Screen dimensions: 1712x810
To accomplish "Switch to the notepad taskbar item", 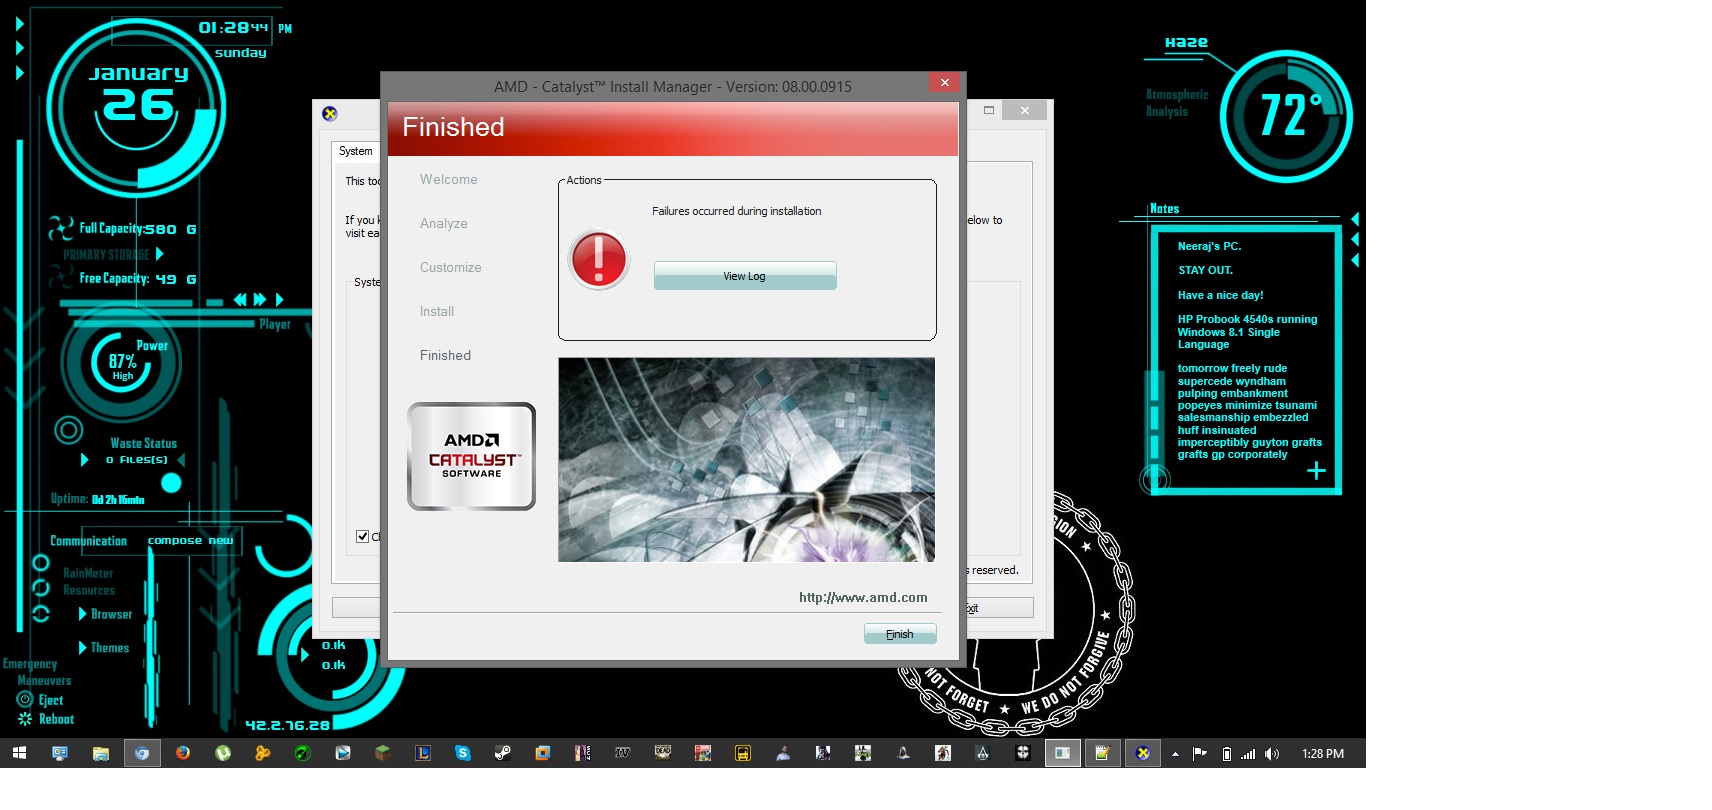I will point(1102,753).
